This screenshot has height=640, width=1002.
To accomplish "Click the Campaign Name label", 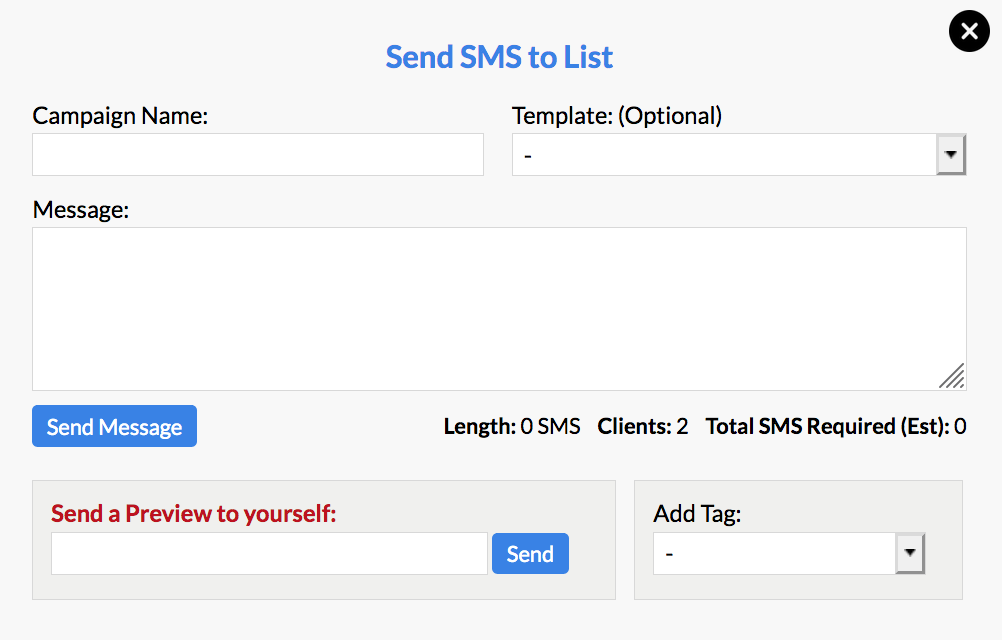I will tap(120, 116).
